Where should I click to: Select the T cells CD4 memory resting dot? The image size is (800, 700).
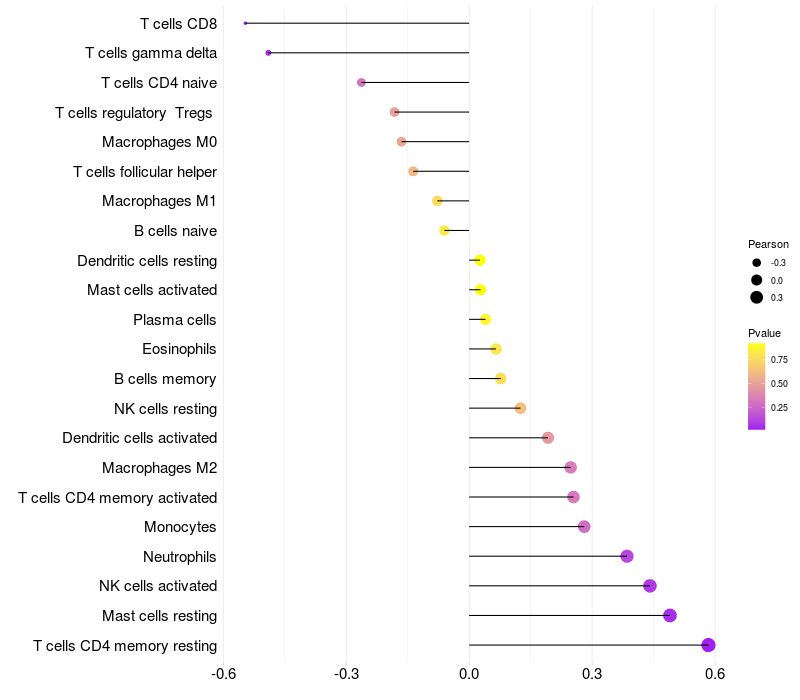click(x=708, y=645)
